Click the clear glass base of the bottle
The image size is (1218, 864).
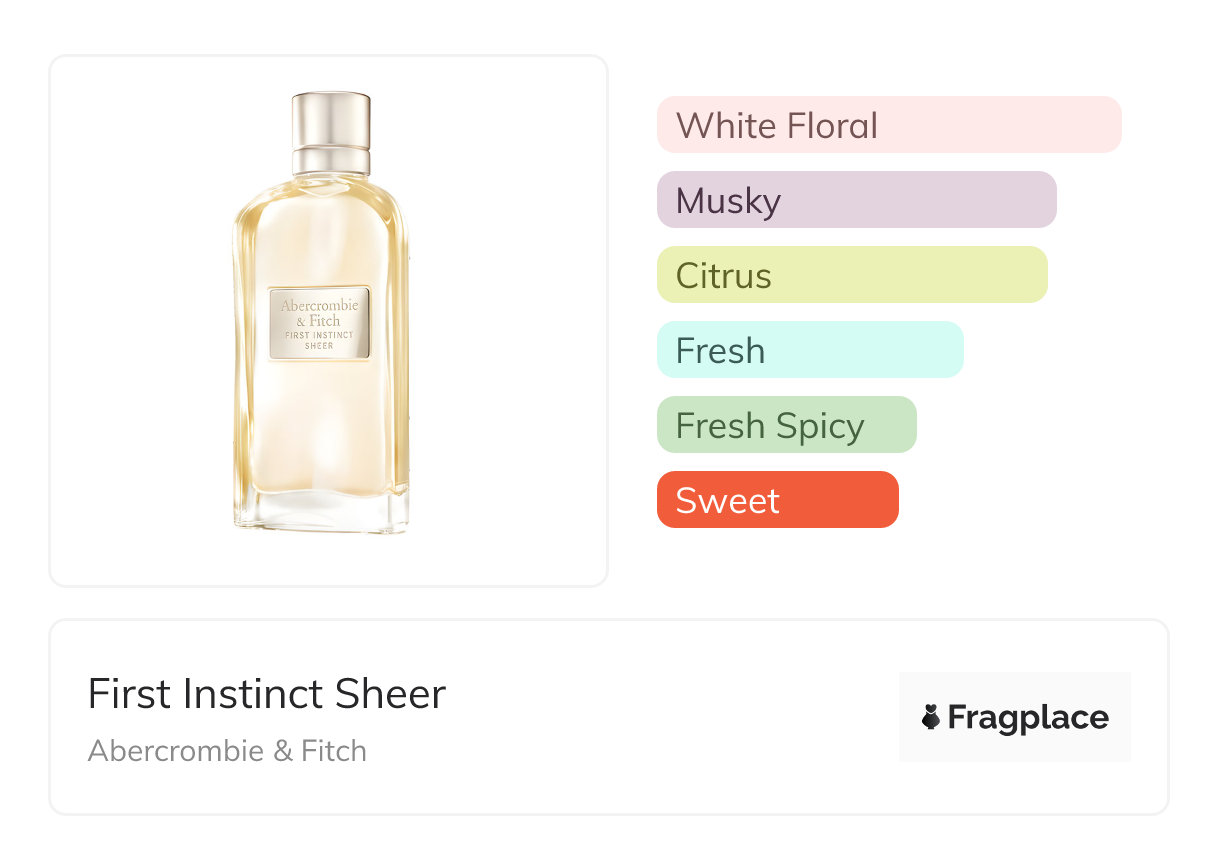321,510
